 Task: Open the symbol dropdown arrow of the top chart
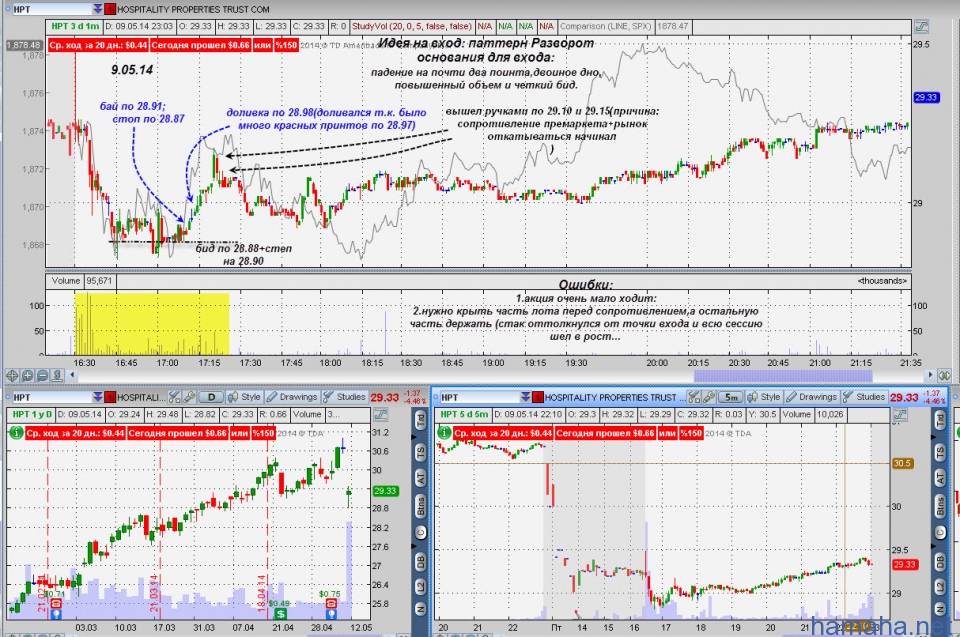coord(98,9)
